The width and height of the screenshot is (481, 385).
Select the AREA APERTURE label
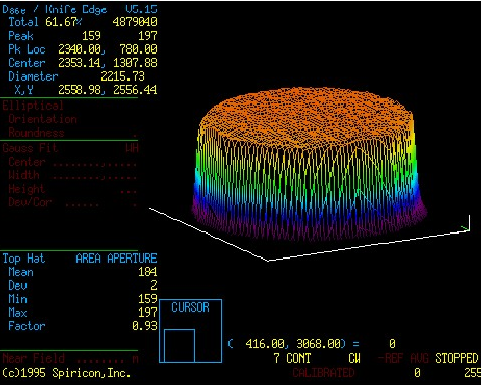click(x=116, y=258)
